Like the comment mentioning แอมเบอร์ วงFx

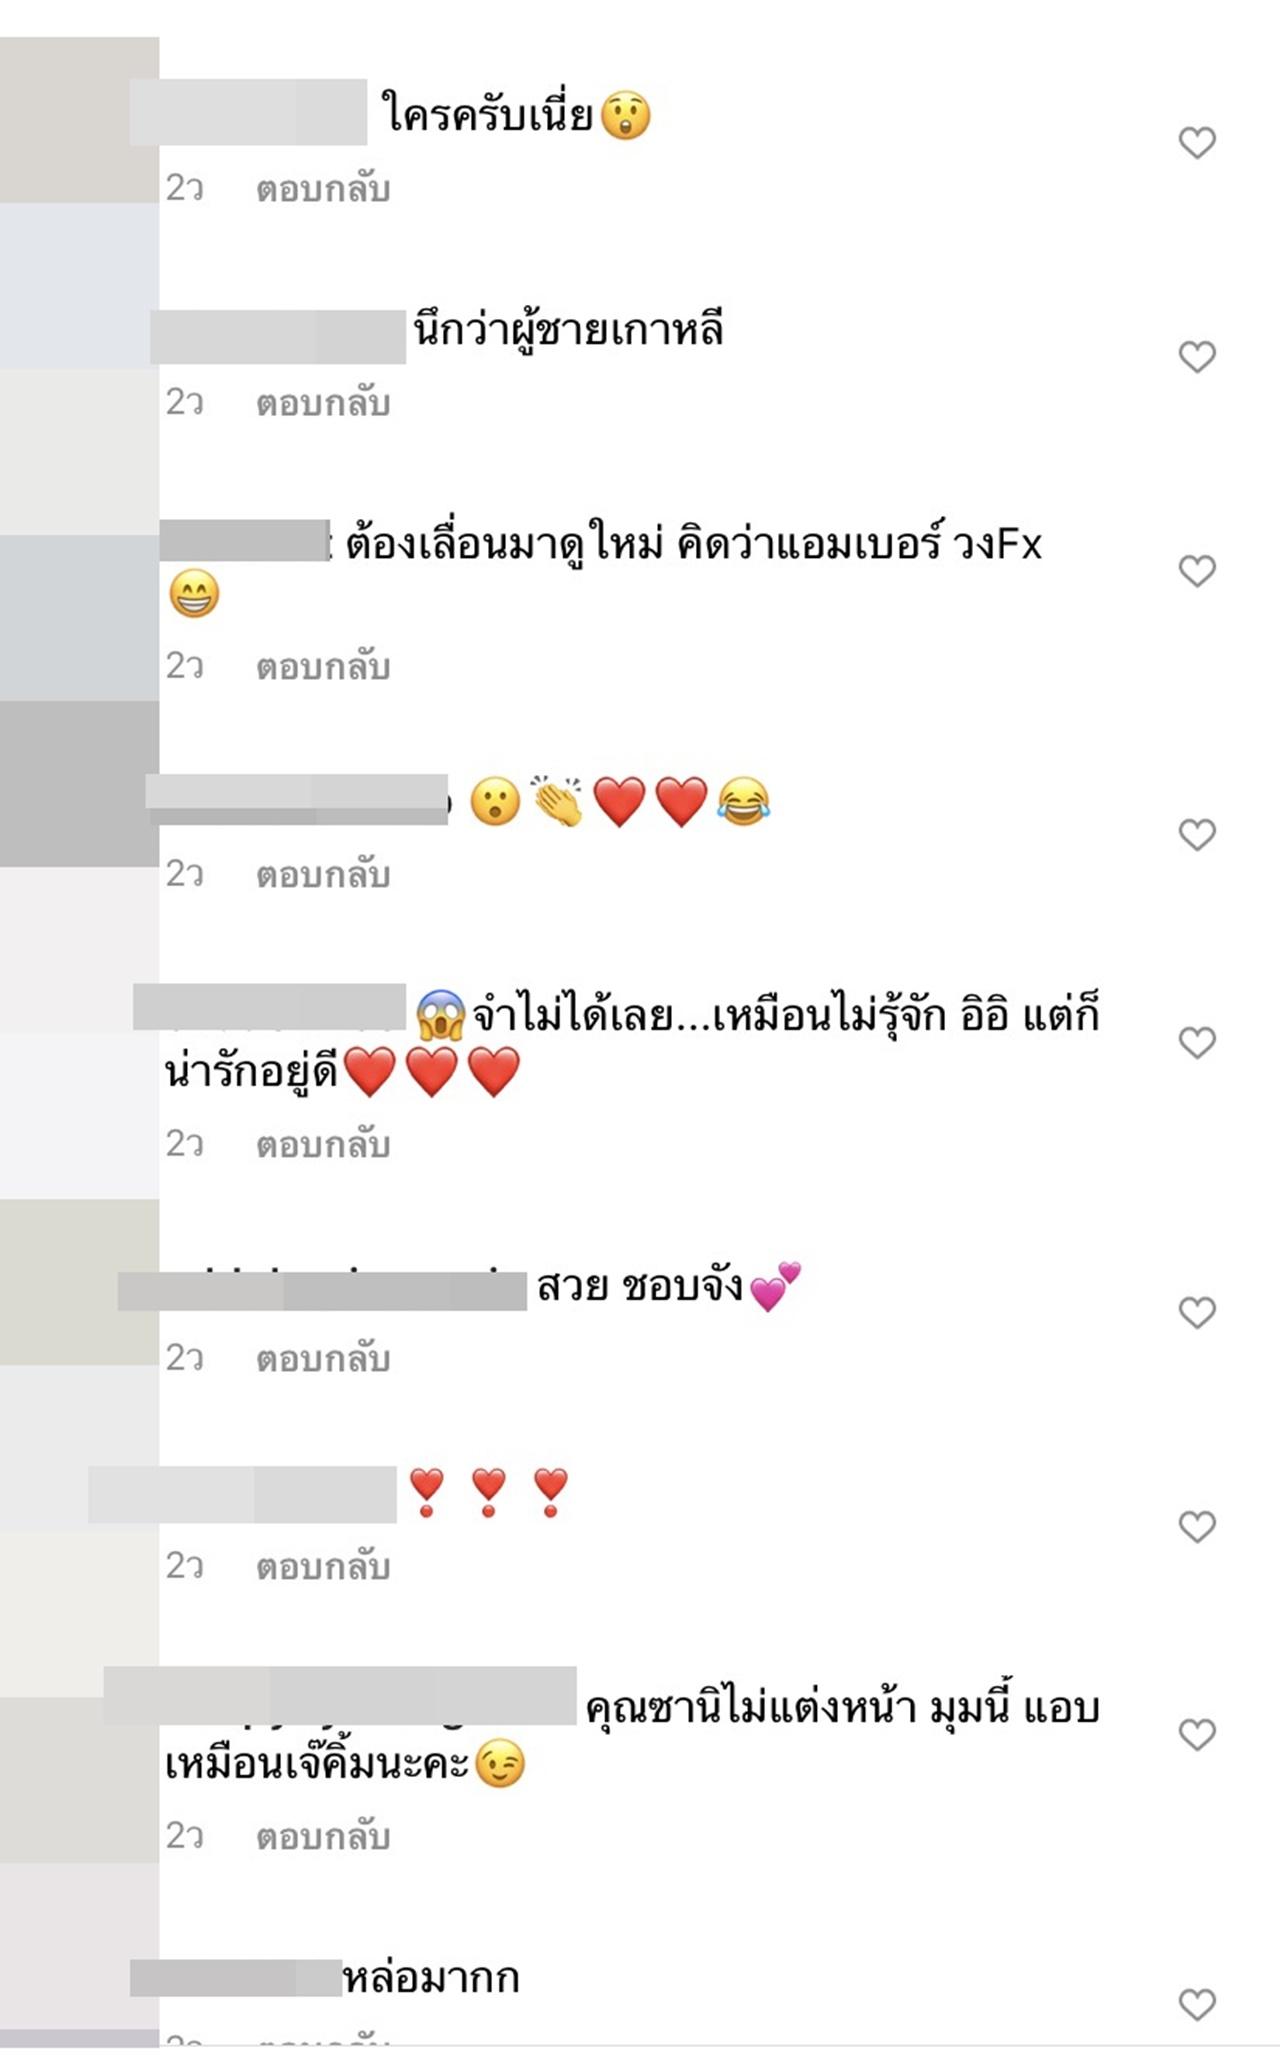1197,571
